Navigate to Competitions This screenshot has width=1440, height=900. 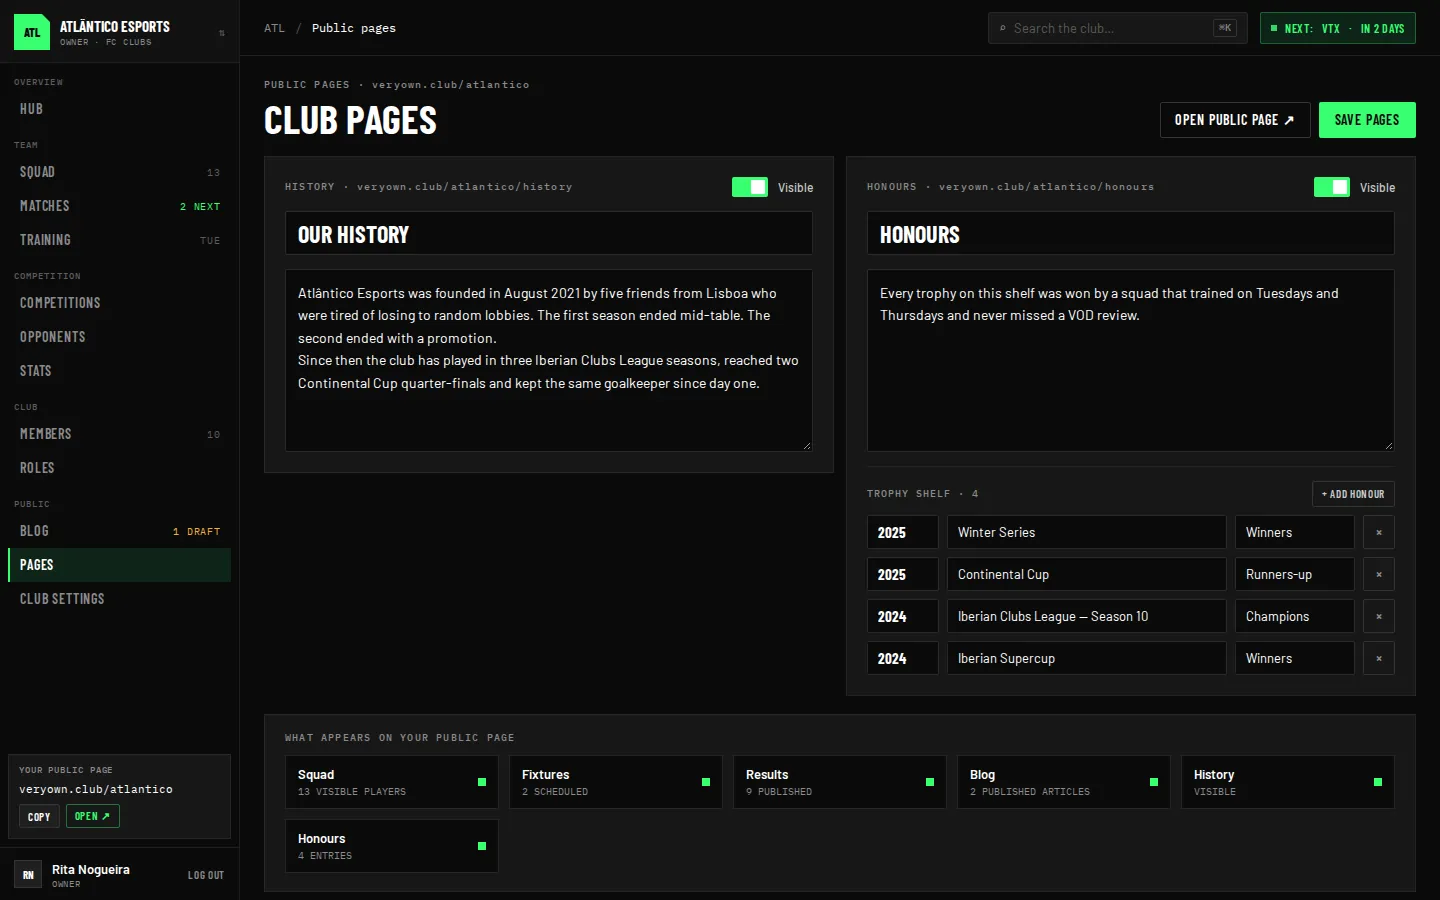pyautogui.click(x=119, y=303)
